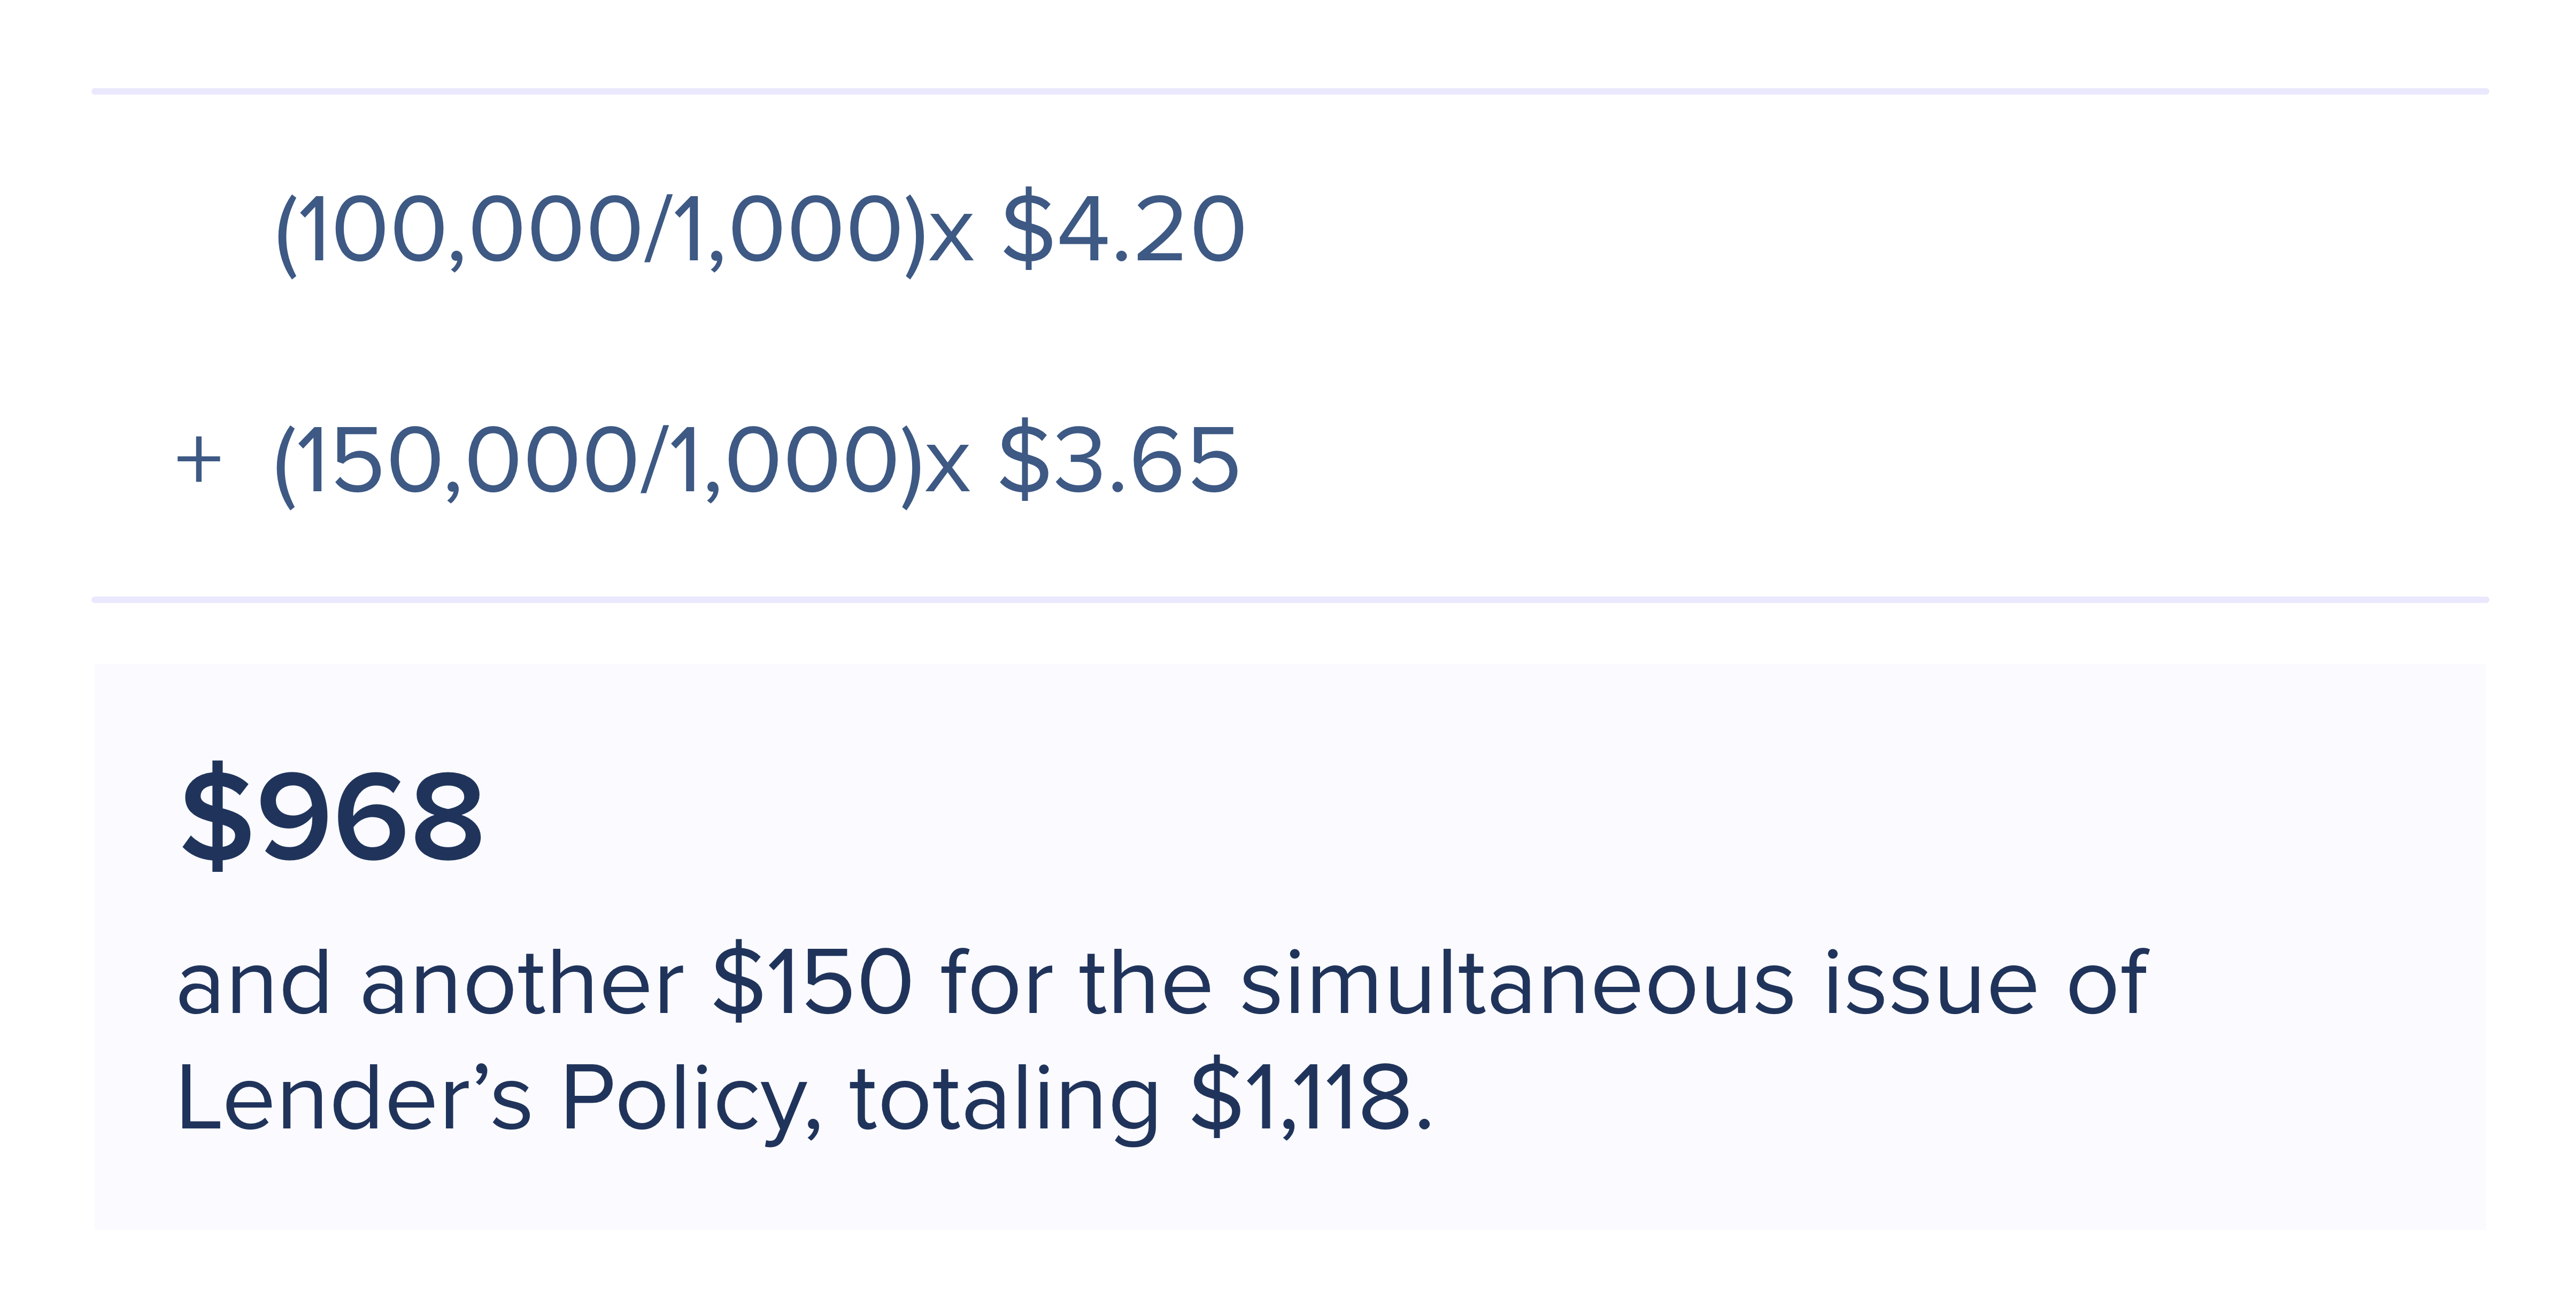Screen dimensions: 2576x1315
Task: Click the $1,118 final total
Action: pyautogui.click(x=1300, y=1098)
